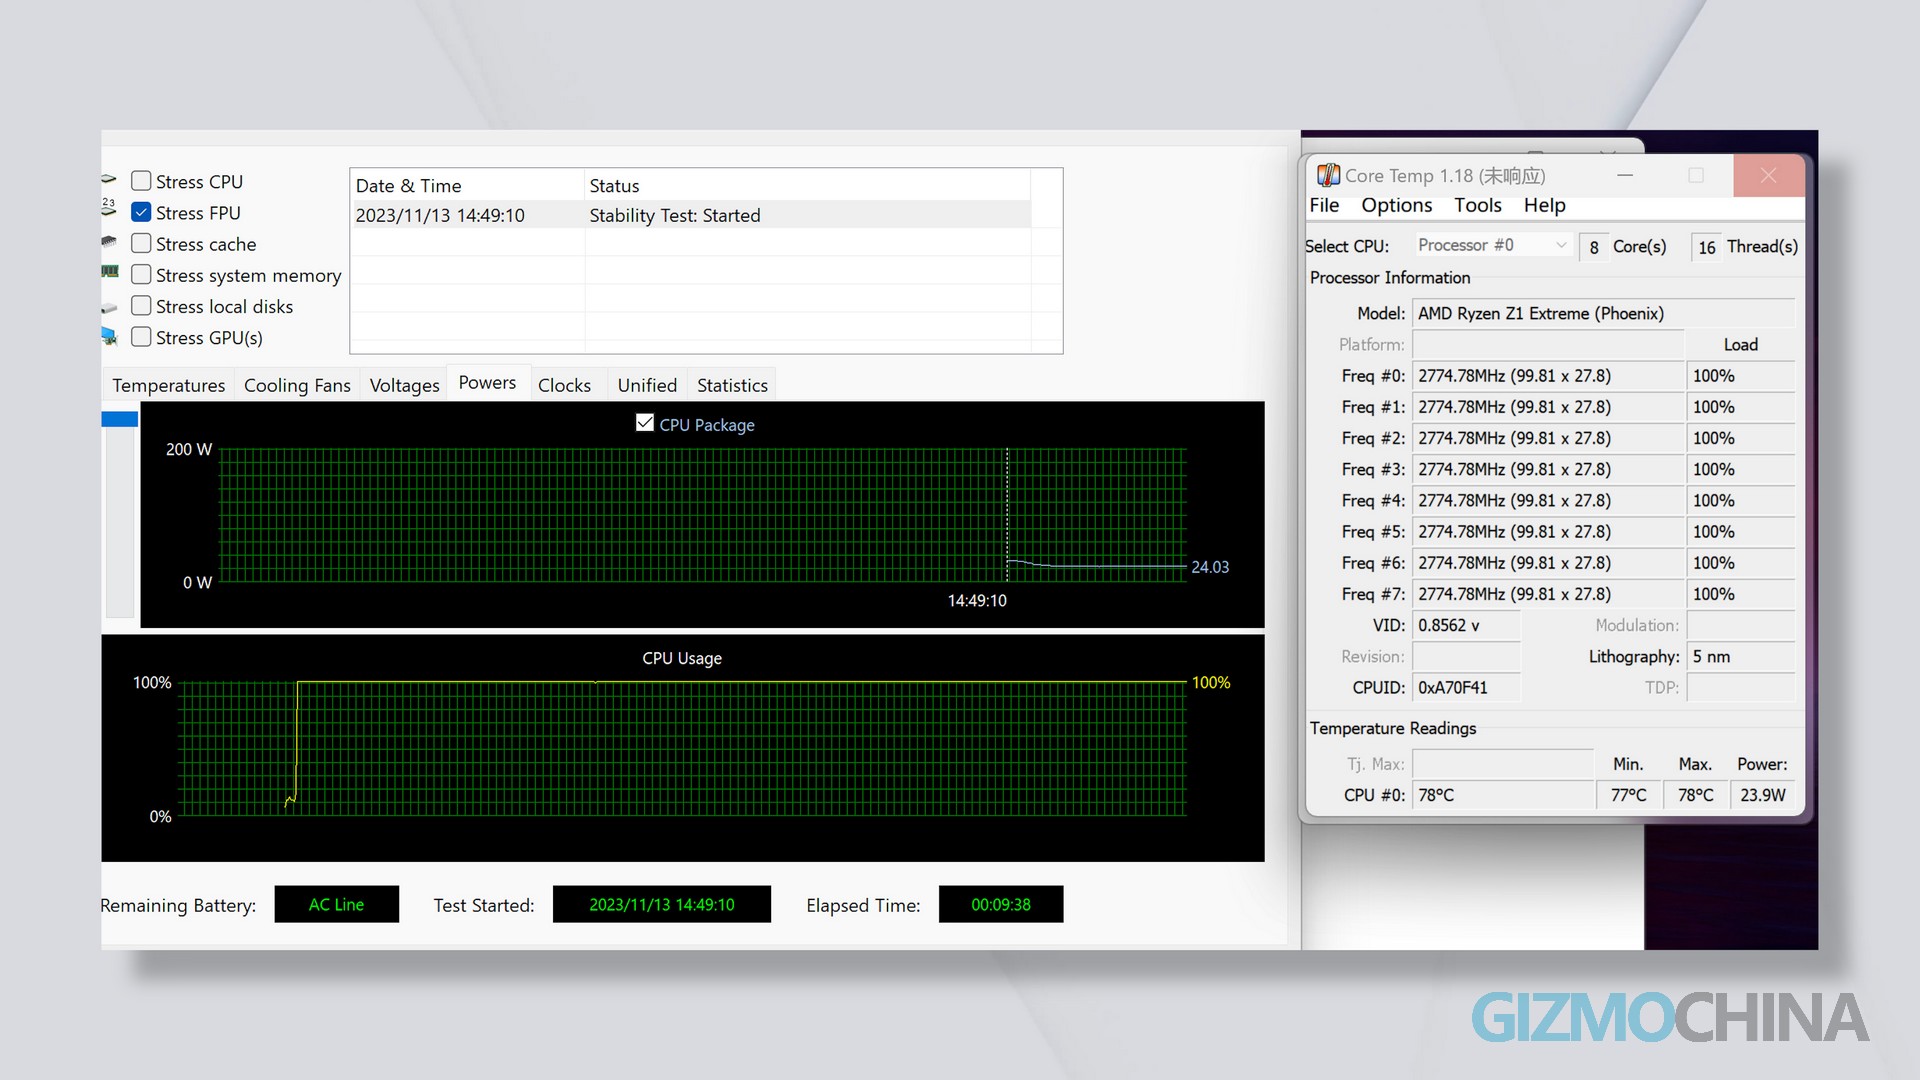The width and height of the screenshot is (1920, 1080).
Task: Toggle the CPU Package graph checkbox
Action: (645, 423)
